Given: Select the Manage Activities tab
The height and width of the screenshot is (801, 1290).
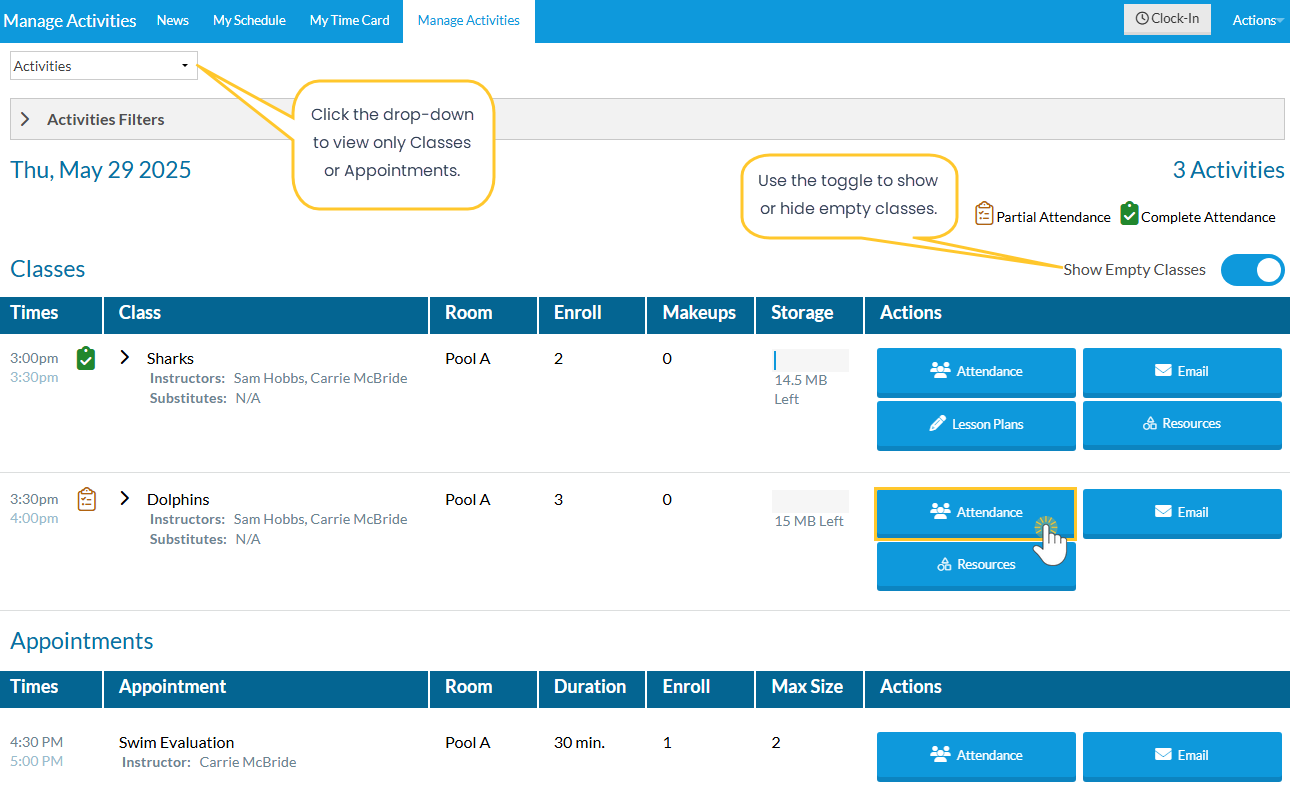Looking at the screenshot, I should tap(469, 21).
